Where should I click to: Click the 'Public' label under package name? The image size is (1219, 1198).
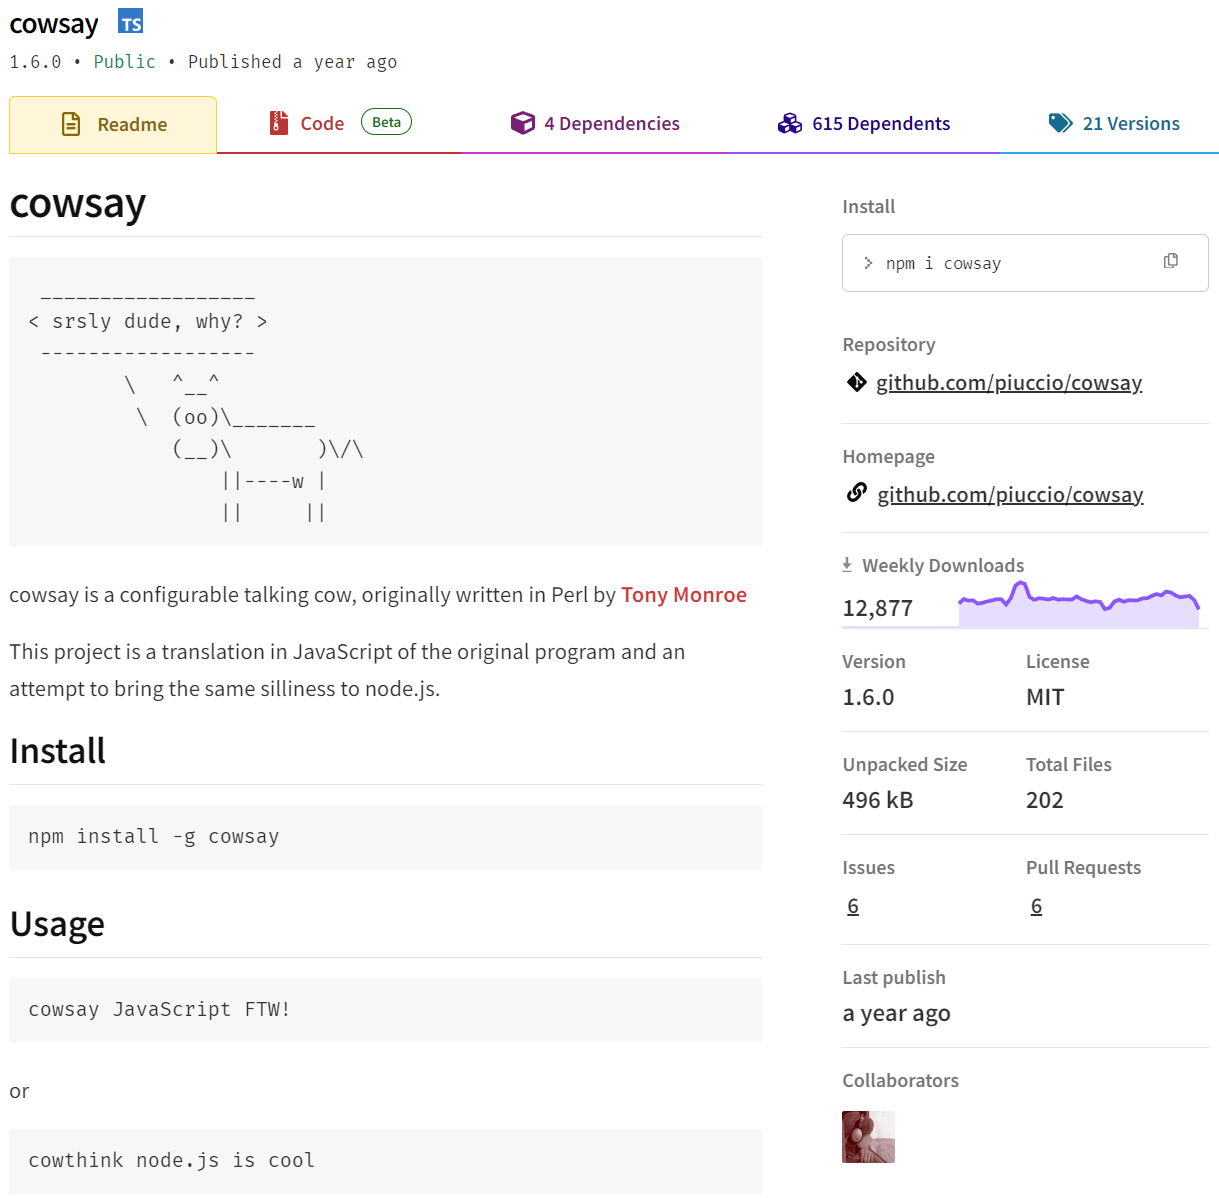[x=124, y=62]
